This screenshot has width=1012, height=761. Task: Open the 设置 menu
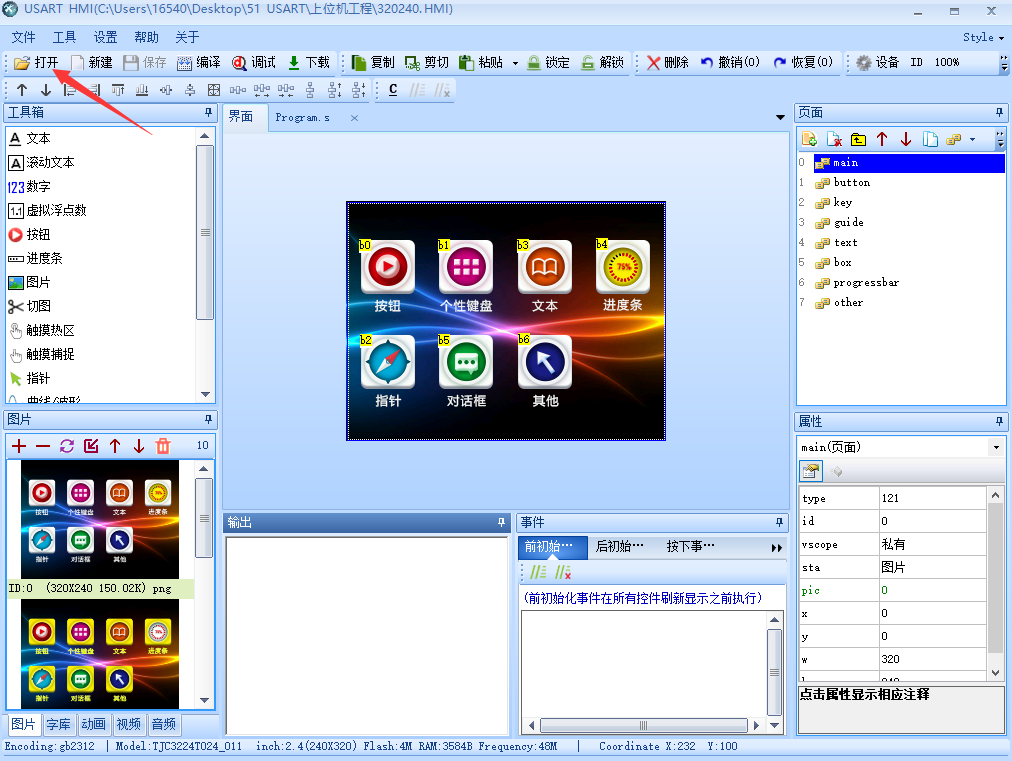106,37
